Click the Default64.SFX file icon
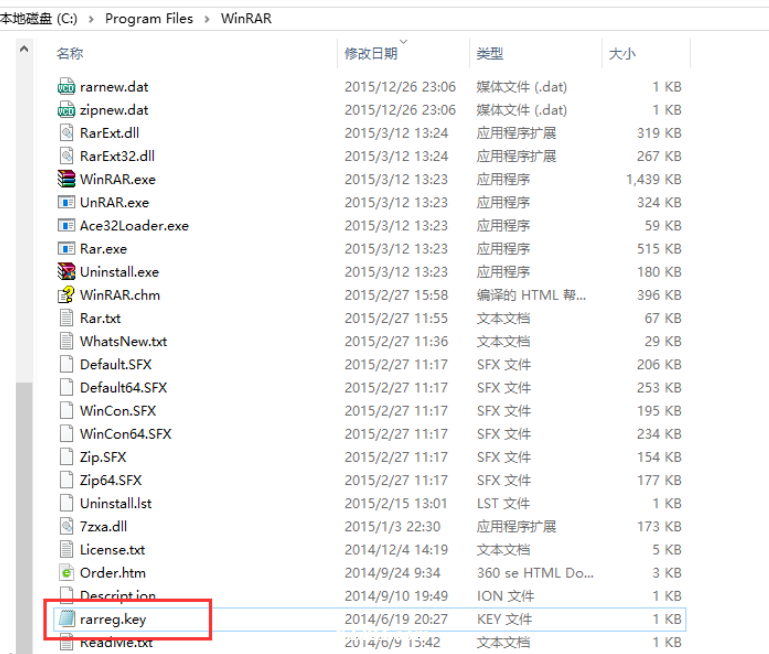 66,387
